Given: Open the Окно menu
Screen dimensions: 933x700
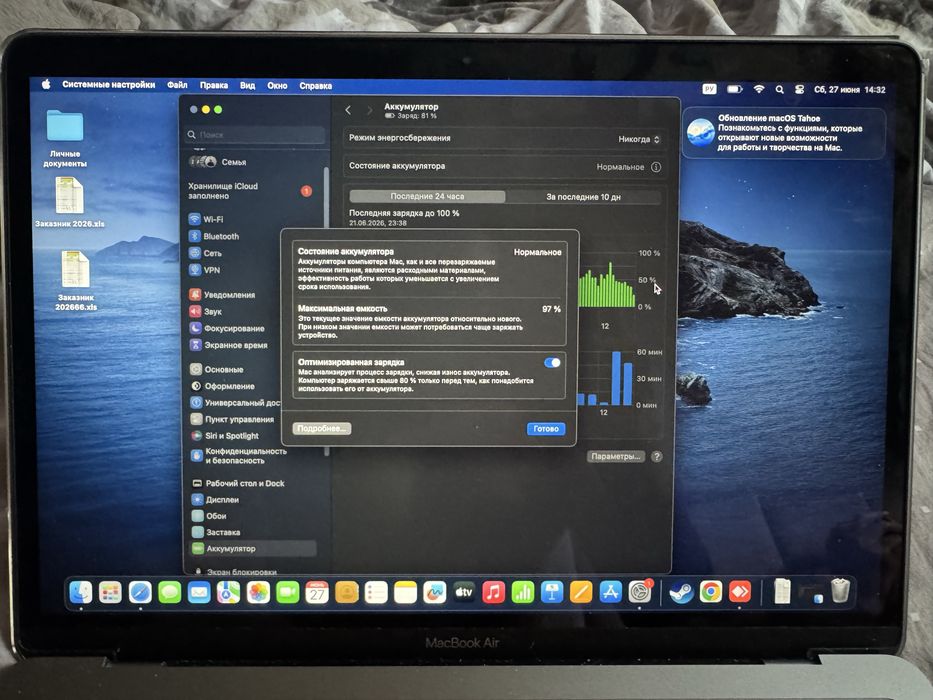Looking at the screenshot, I should pyautogui.click(x=277, y=86).
